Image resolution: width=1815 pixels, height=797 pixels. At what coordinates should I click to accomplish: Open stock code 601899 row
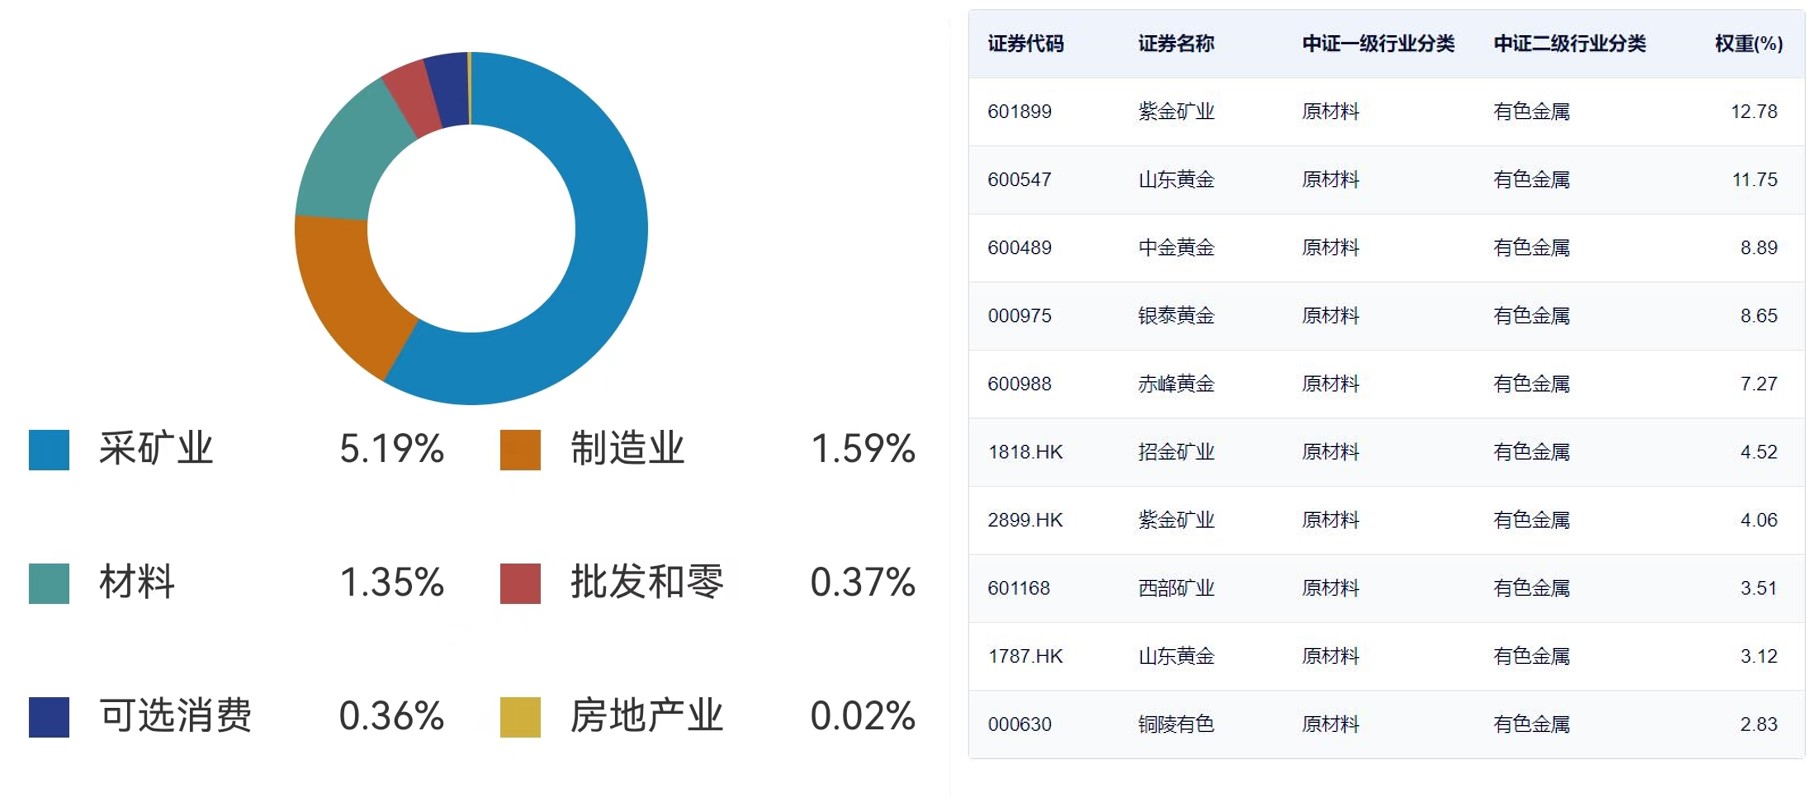1019,112
